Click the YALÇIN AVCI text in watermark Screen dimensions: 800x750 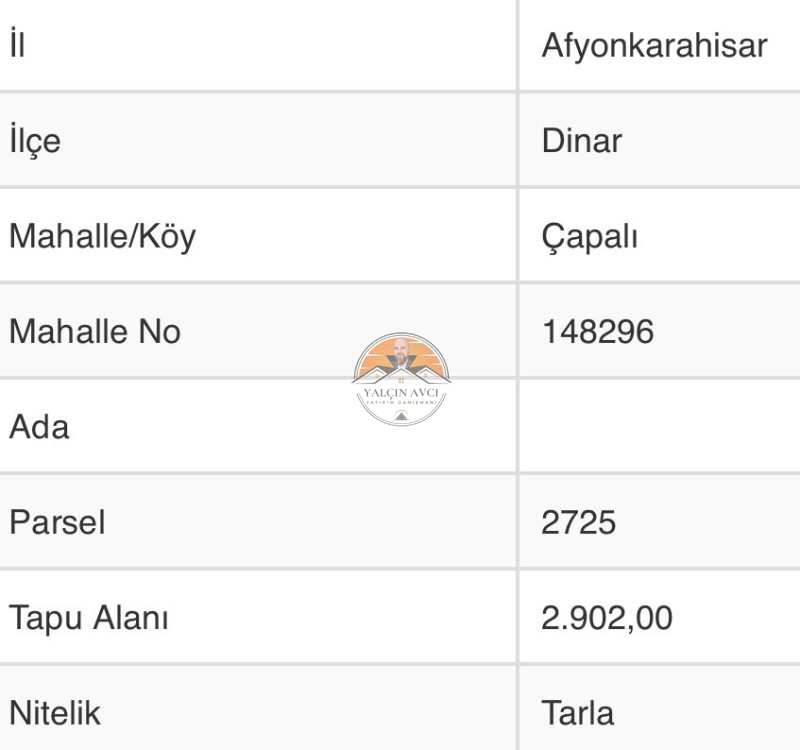point(401,393)
